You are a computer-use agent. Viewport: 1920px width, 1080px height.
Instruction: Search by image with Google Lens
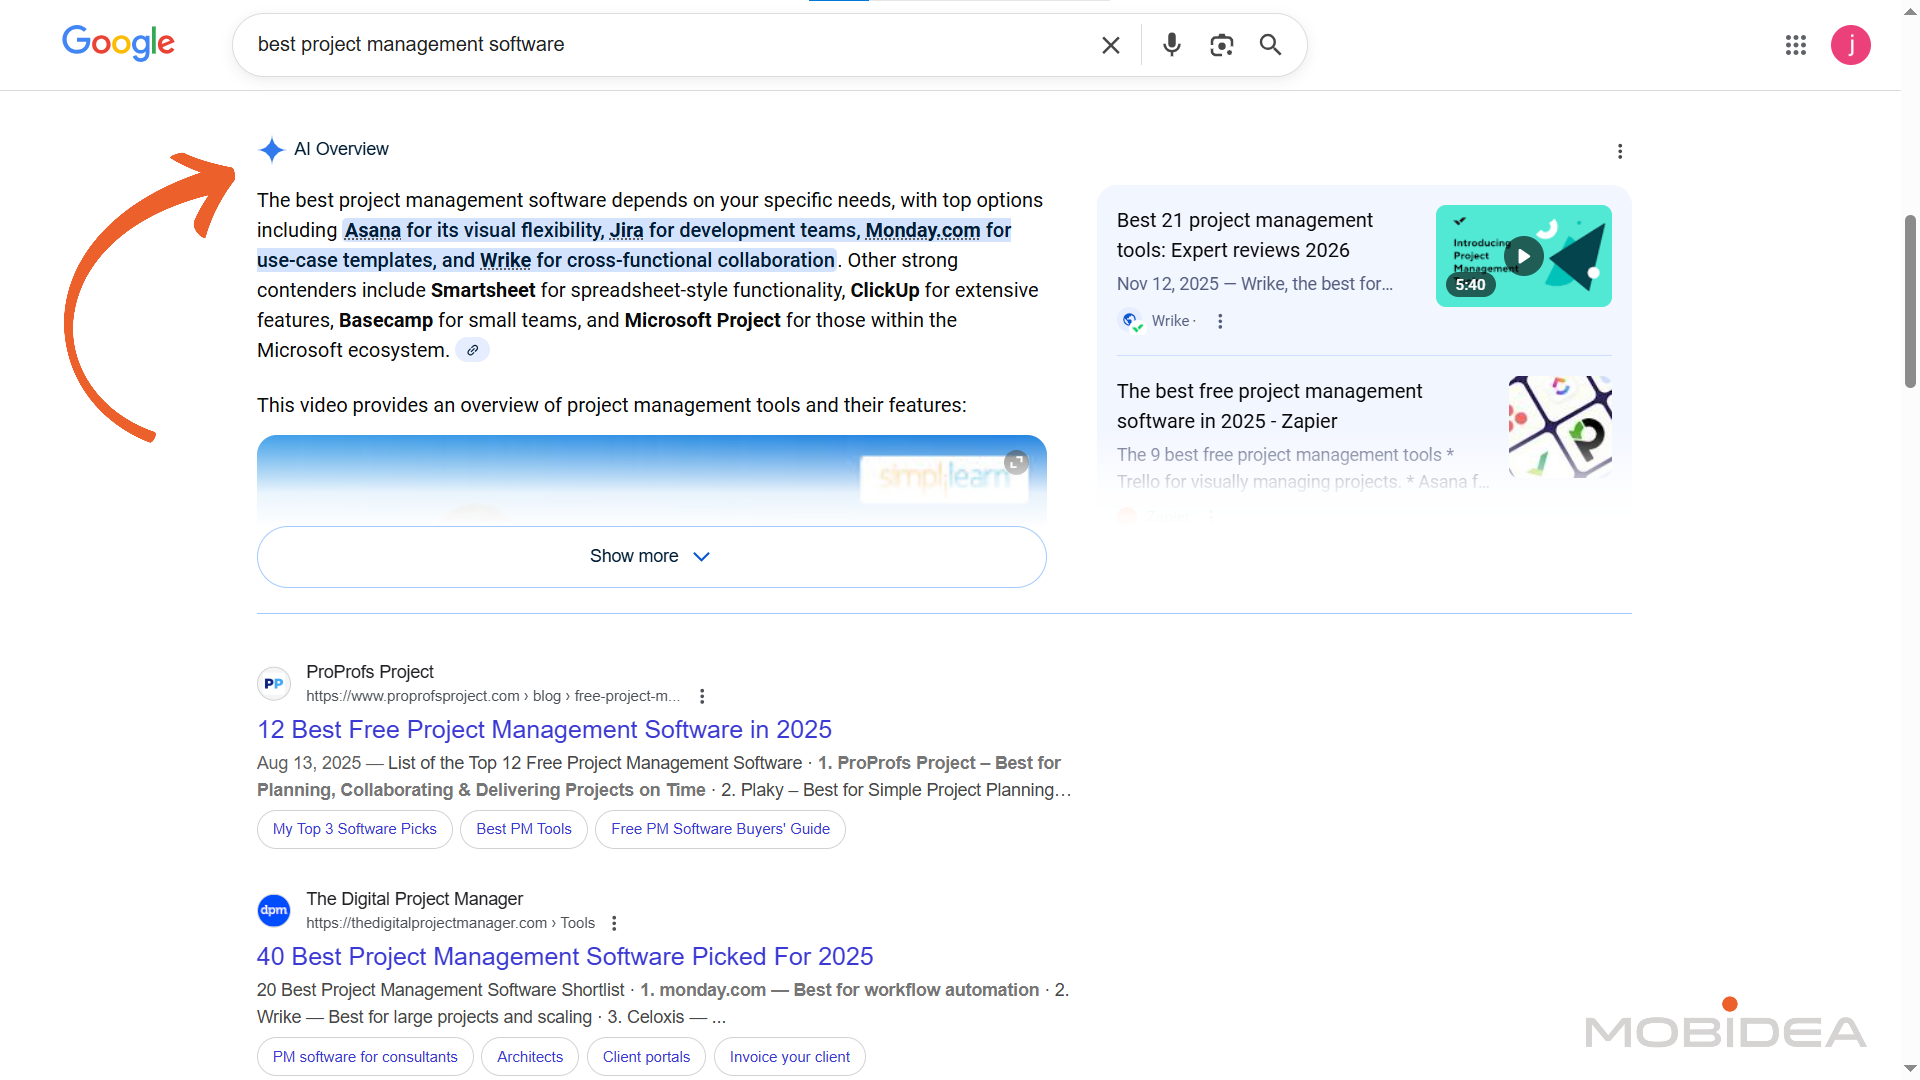click(x=1221, y=44)
